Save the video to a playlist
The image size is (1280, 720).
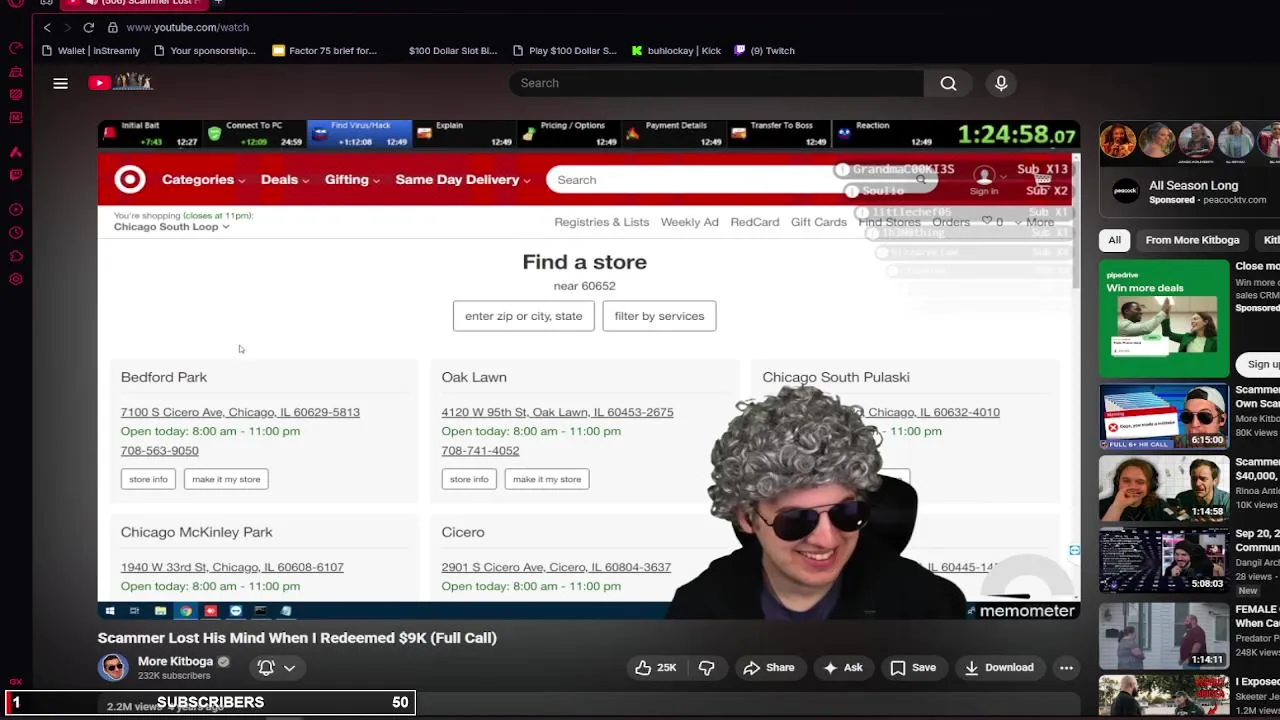[x=913, y=667]
